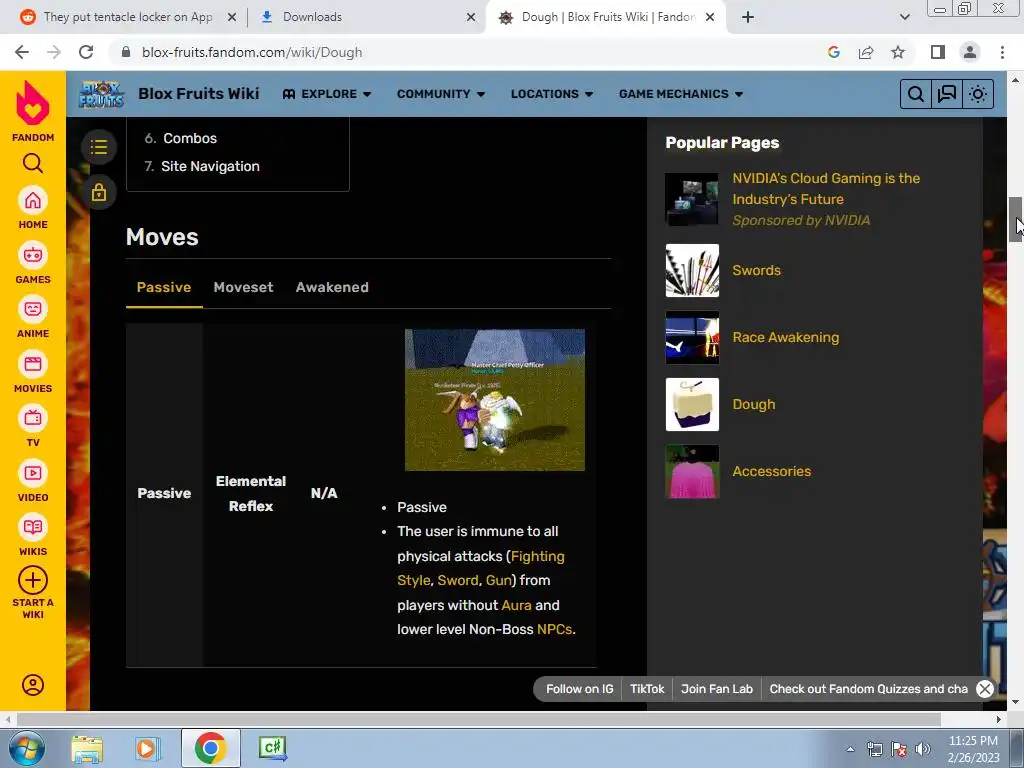Toggle the Chrome side panel

938,52
